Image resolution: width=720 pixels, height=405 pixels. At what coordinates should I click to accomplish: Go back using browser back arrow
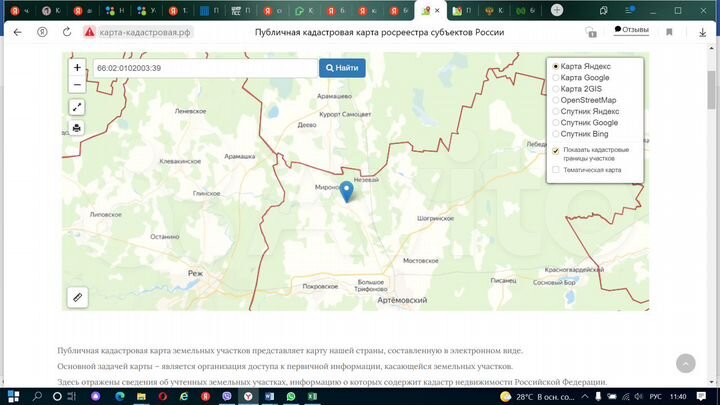click(17, 32)
